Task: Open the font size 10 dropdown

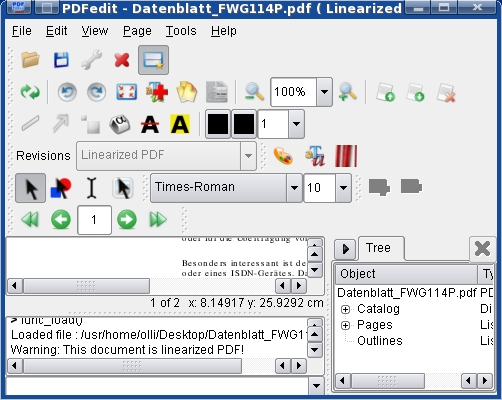Action: [344, 188]
